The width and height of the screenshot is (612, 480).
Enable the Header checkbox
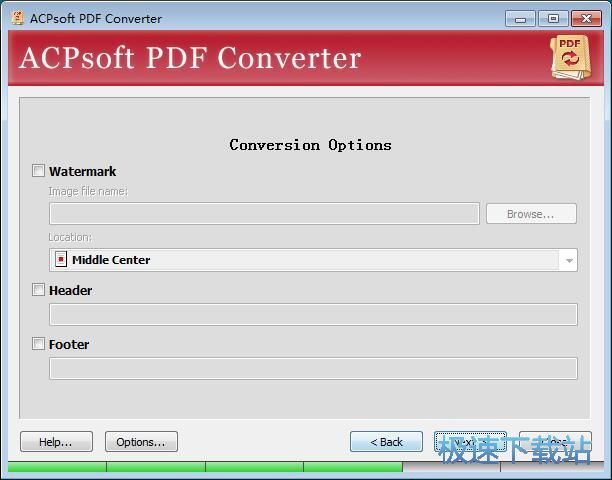[38, 290]
